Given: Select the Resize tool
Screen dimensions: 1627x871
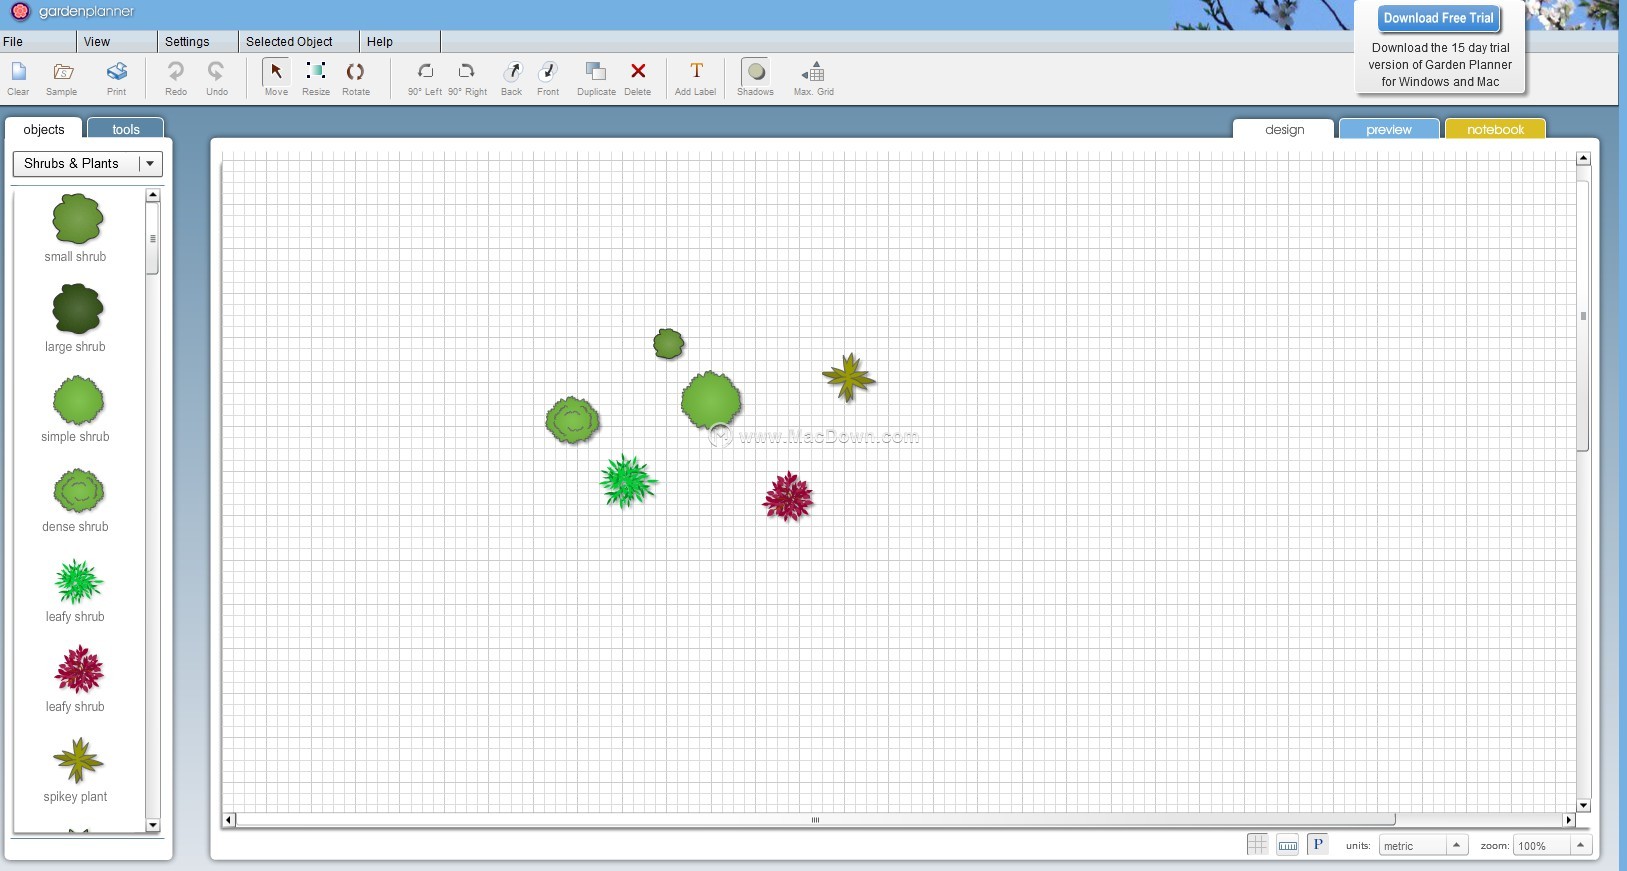Looking at the screenshot, I should coord(316,71).
